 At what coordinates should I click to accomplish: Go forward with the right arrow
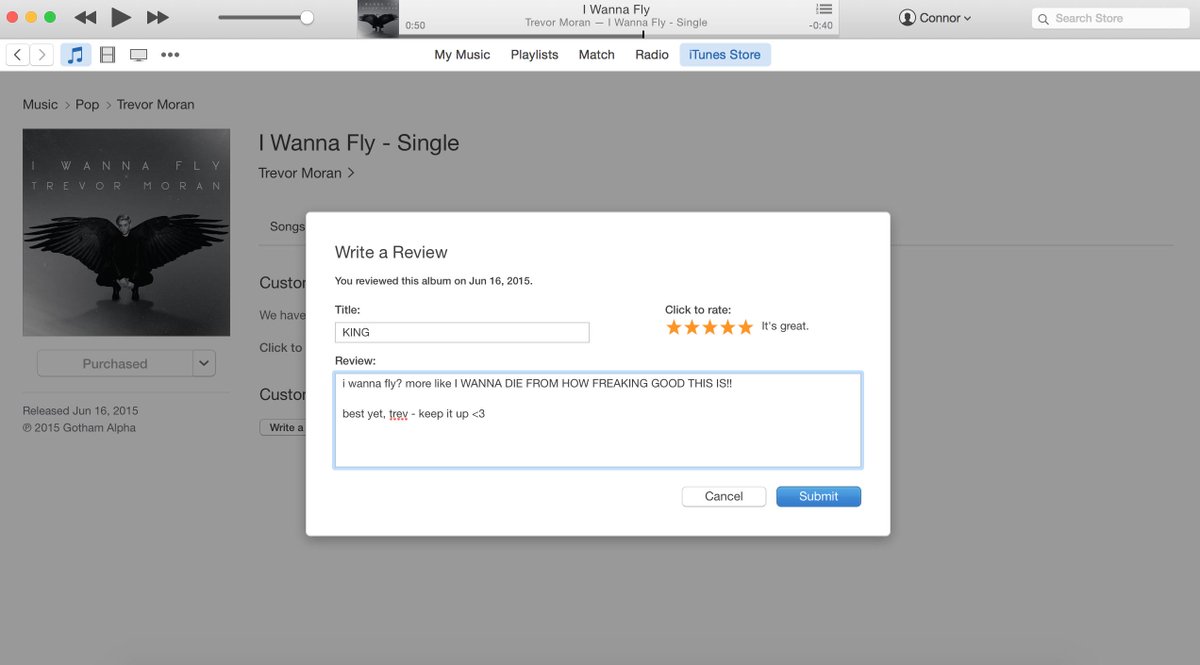click(x=41, y=55)
